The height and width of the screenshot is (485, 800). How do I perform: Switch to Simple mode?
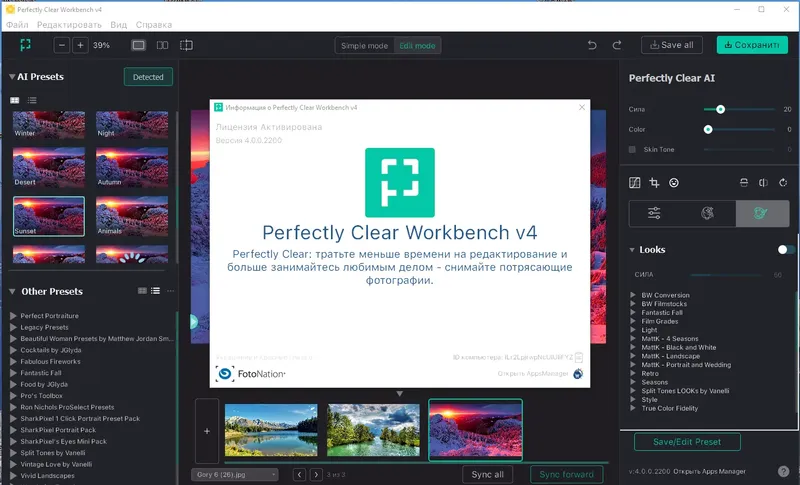[x=364, y=45]
